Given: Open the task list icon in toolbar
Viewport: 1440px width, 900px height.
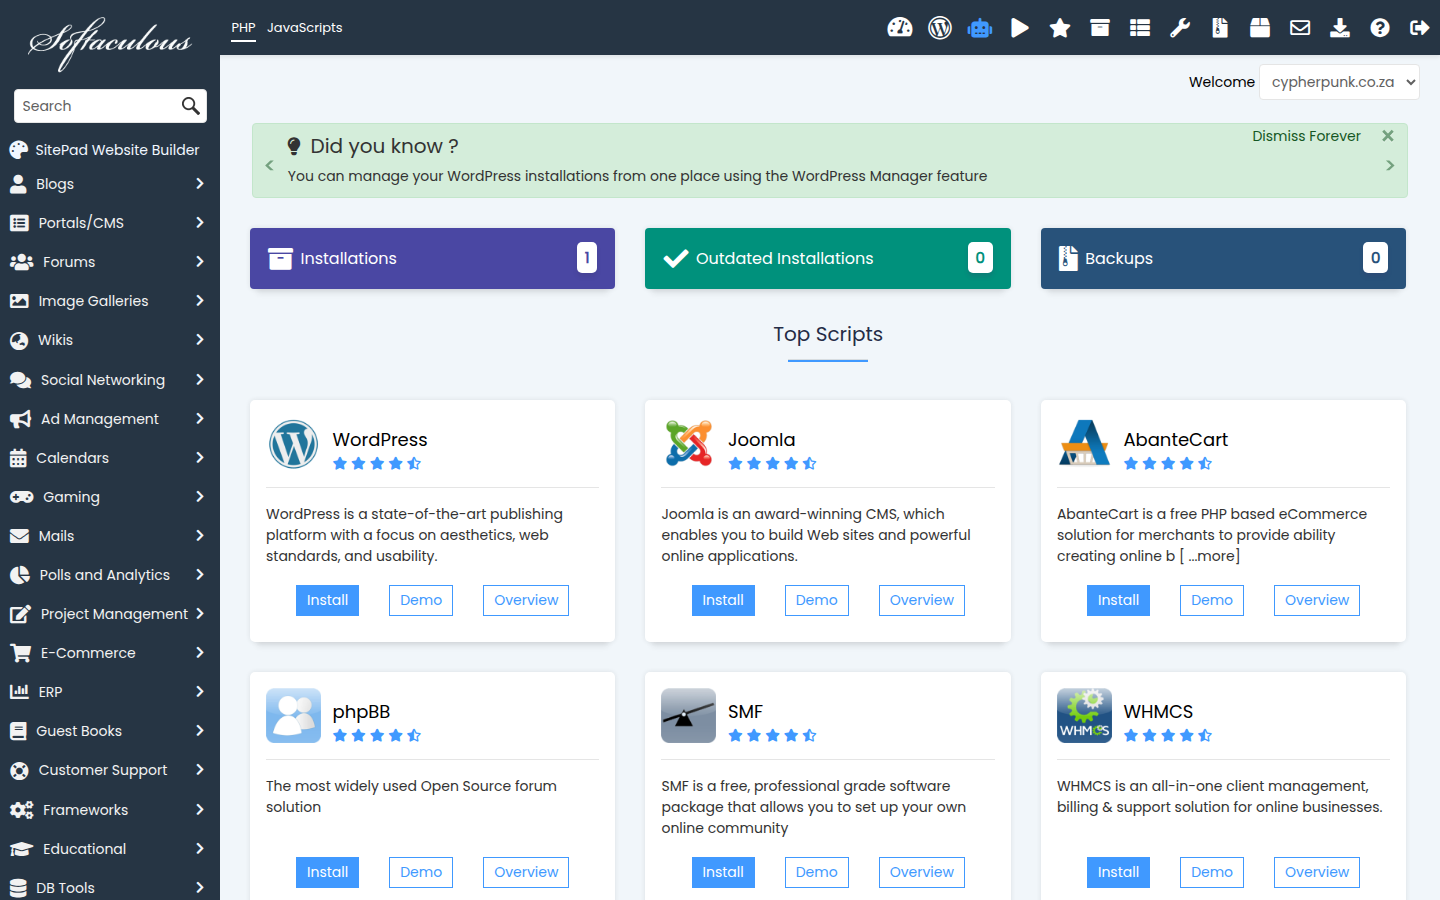Looking at the screenshot, I should coord(1140,28).
